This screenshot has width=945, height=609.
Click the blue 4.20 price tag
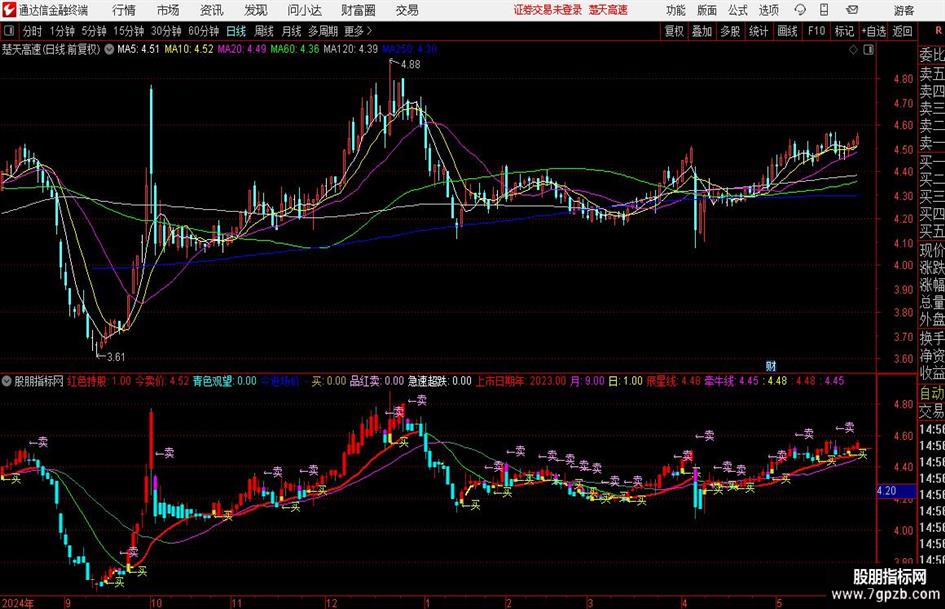coord(895,491)
